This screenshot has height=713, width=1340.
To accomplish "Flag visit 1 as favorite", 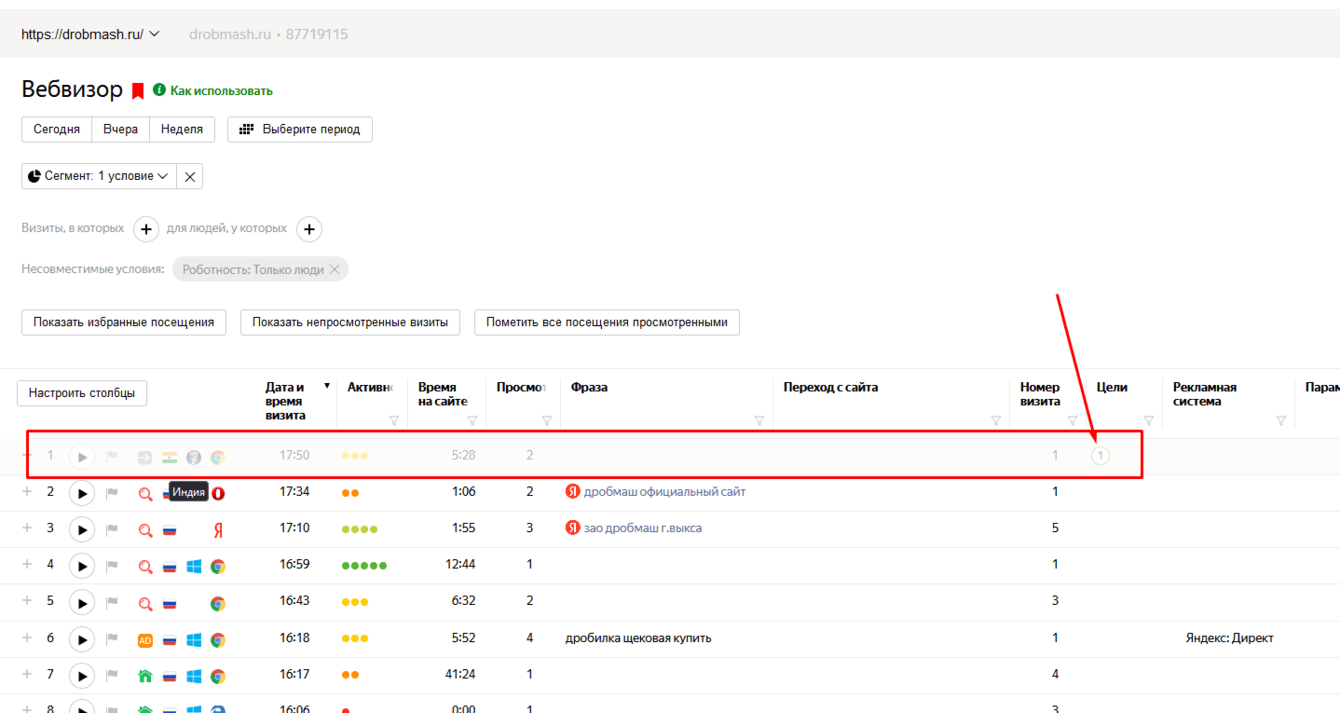I will pos(112,457).
